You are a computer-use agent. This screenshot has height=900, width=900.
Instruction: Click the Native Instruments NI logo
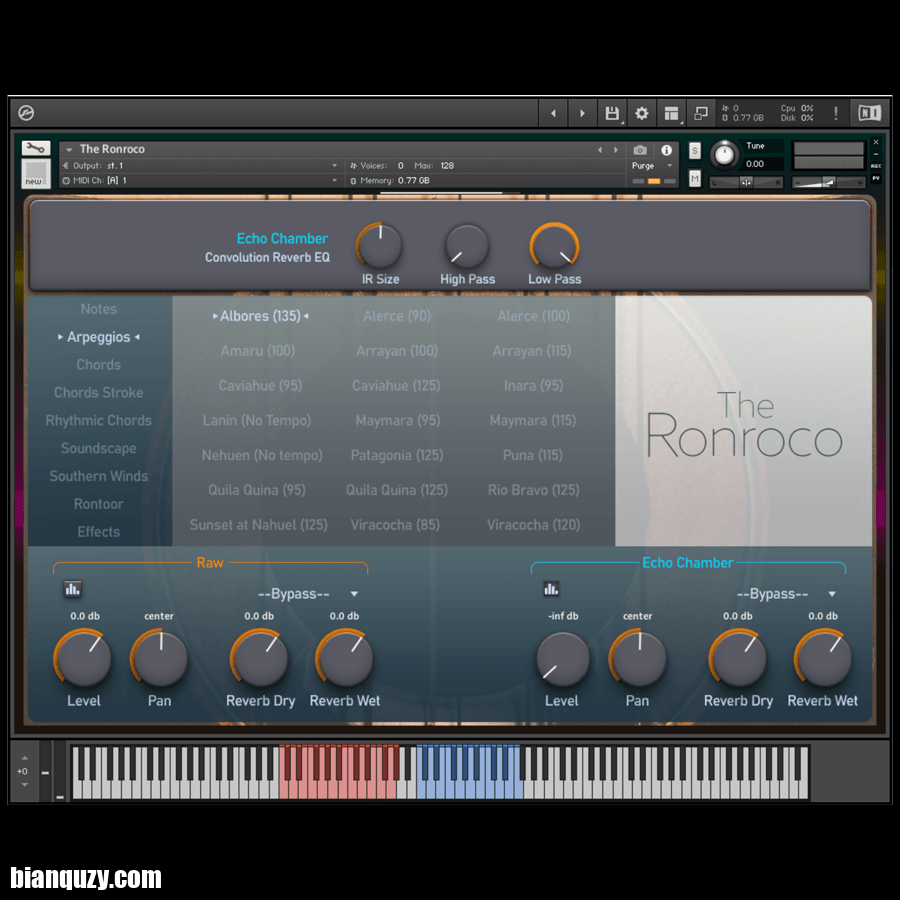pos(869,113)
